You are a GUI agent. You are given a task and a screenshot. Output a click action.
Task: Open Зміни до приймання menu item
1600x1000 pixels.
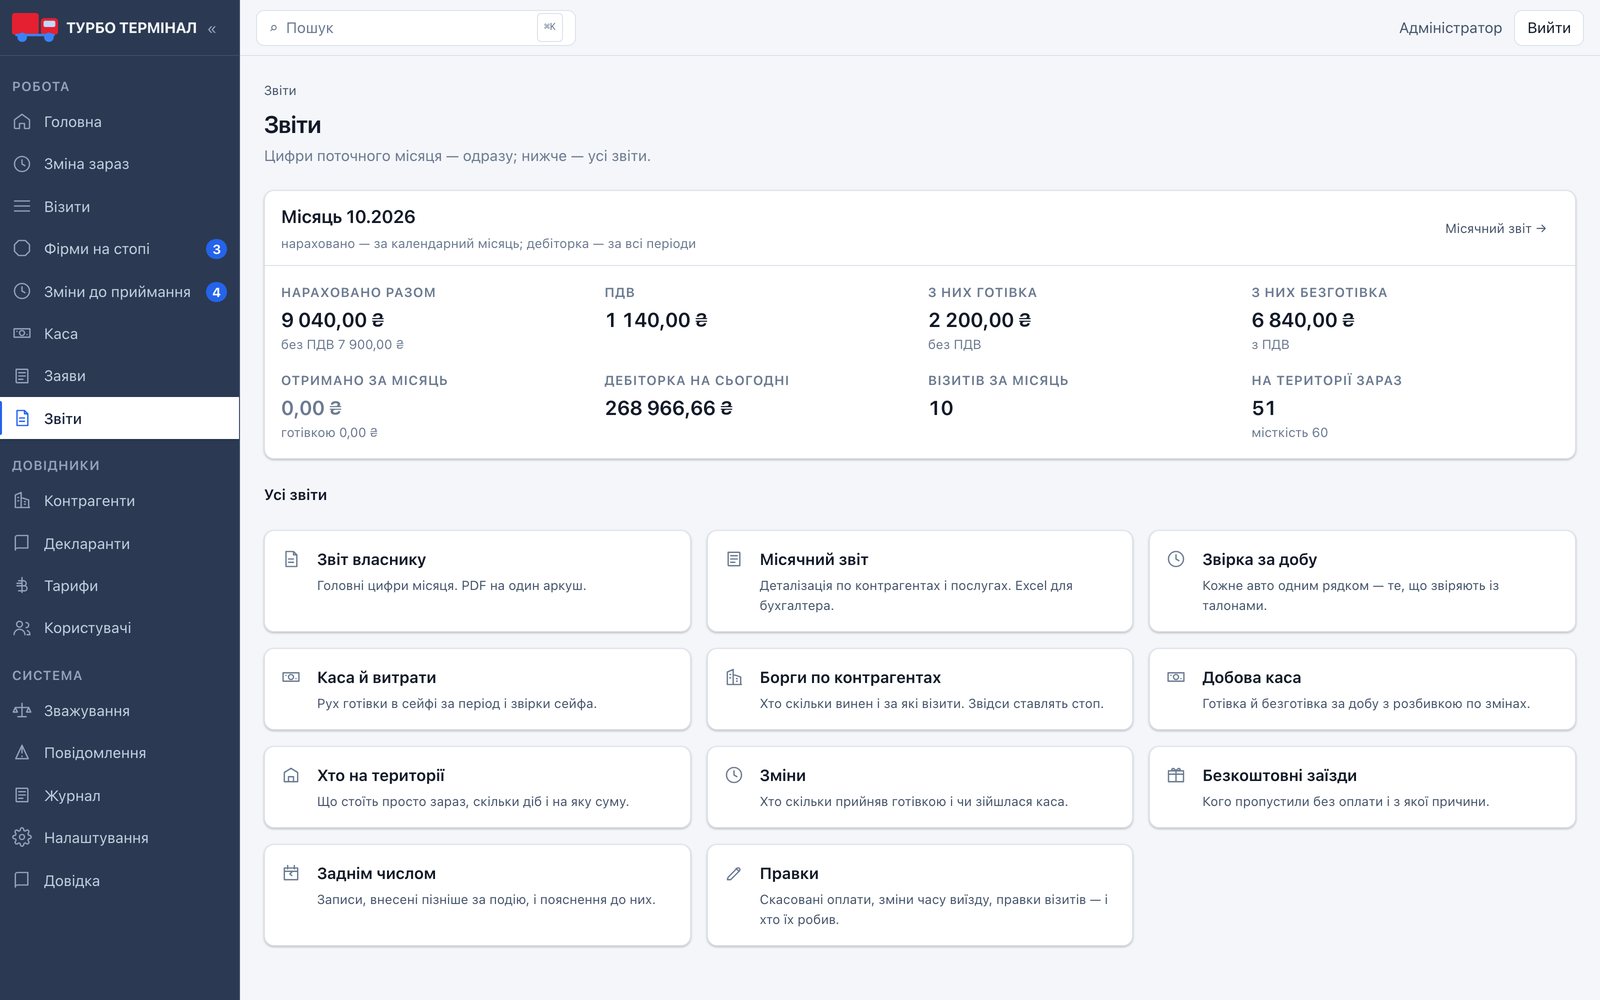click(120, 292)
